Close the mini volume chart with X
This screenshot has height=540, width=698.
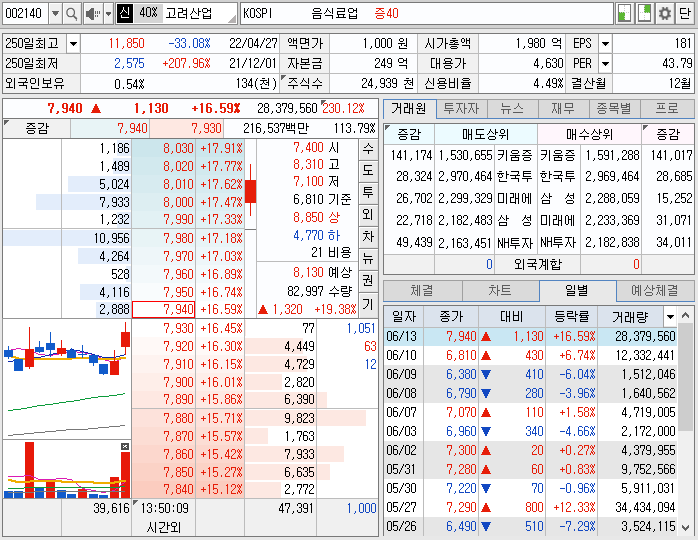125,447
